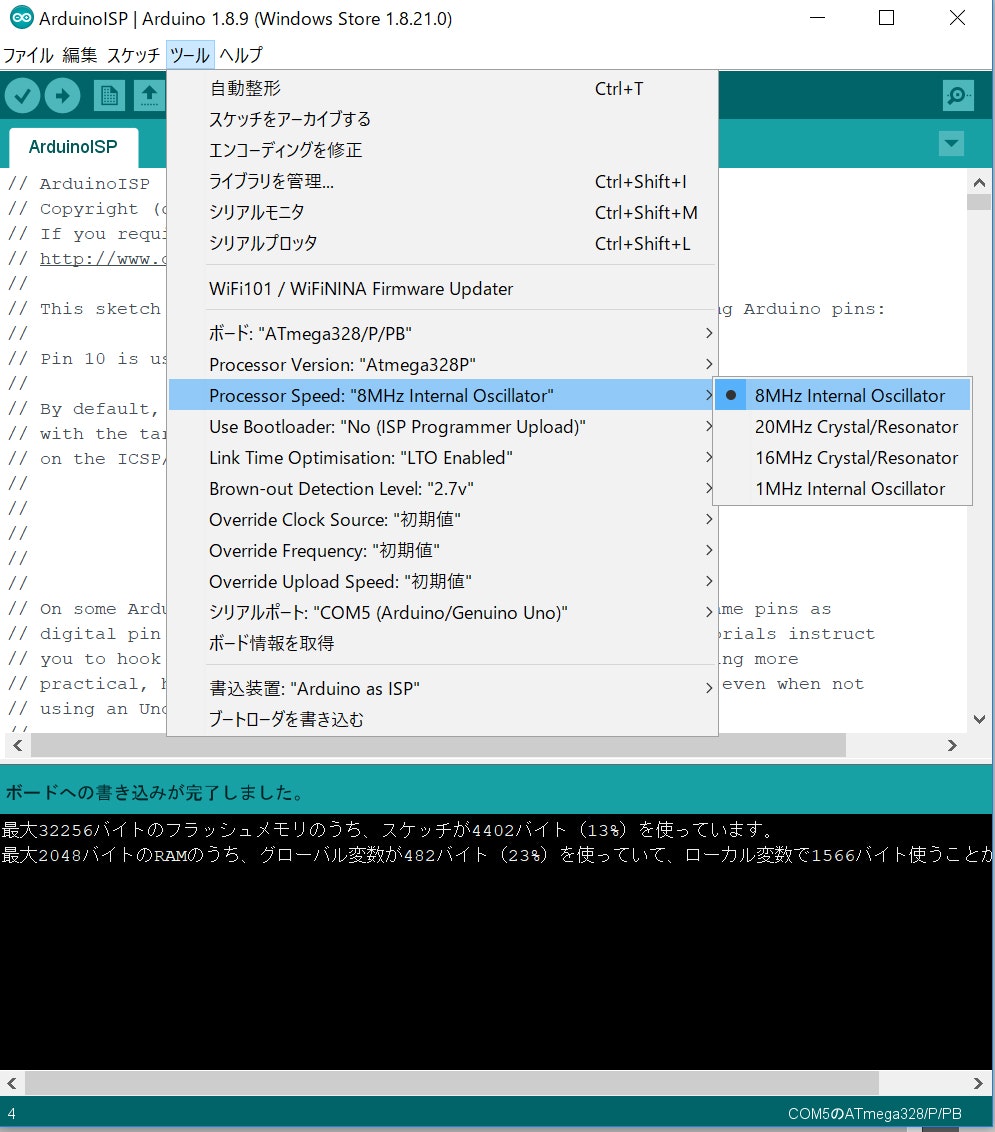
Task: Expand the ボード ATmega328/P/PB submenu
Action: (442, 334)
